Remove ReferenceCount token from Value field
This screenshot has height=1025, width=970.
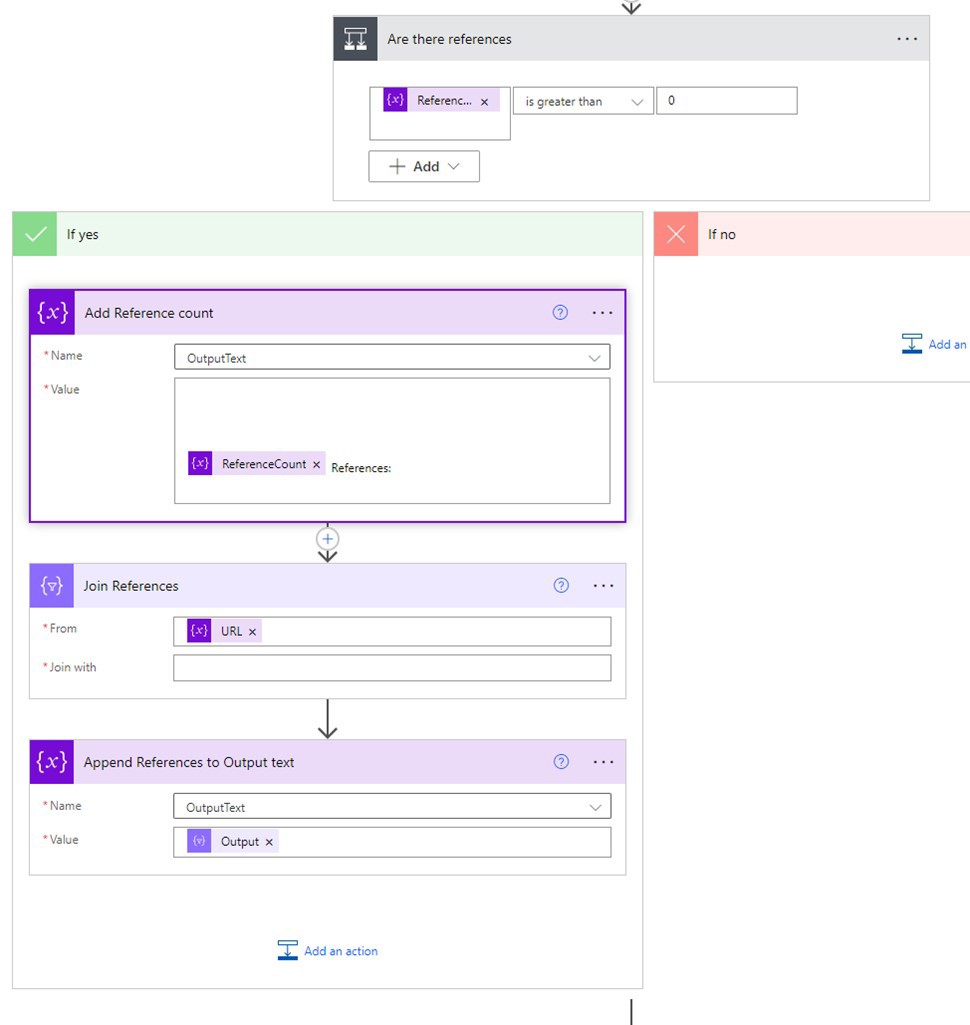point(317,464)
